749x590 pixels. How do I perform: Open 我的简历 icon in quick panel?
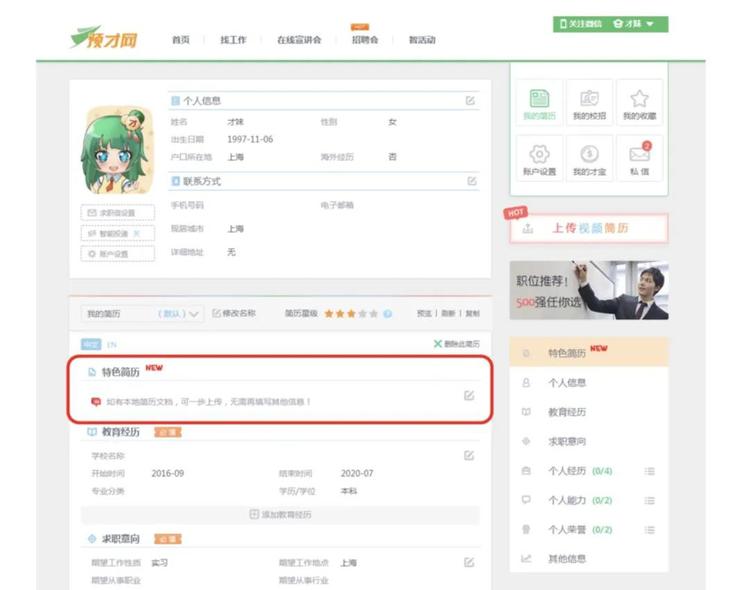[x=539, y=104]
